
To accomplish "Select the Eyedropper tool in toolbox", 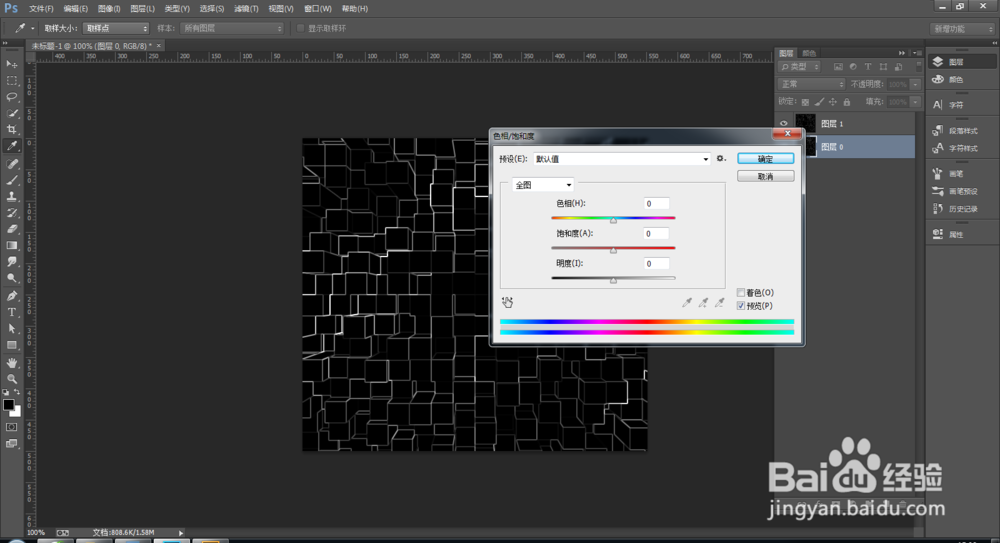I will coord(11,146).
